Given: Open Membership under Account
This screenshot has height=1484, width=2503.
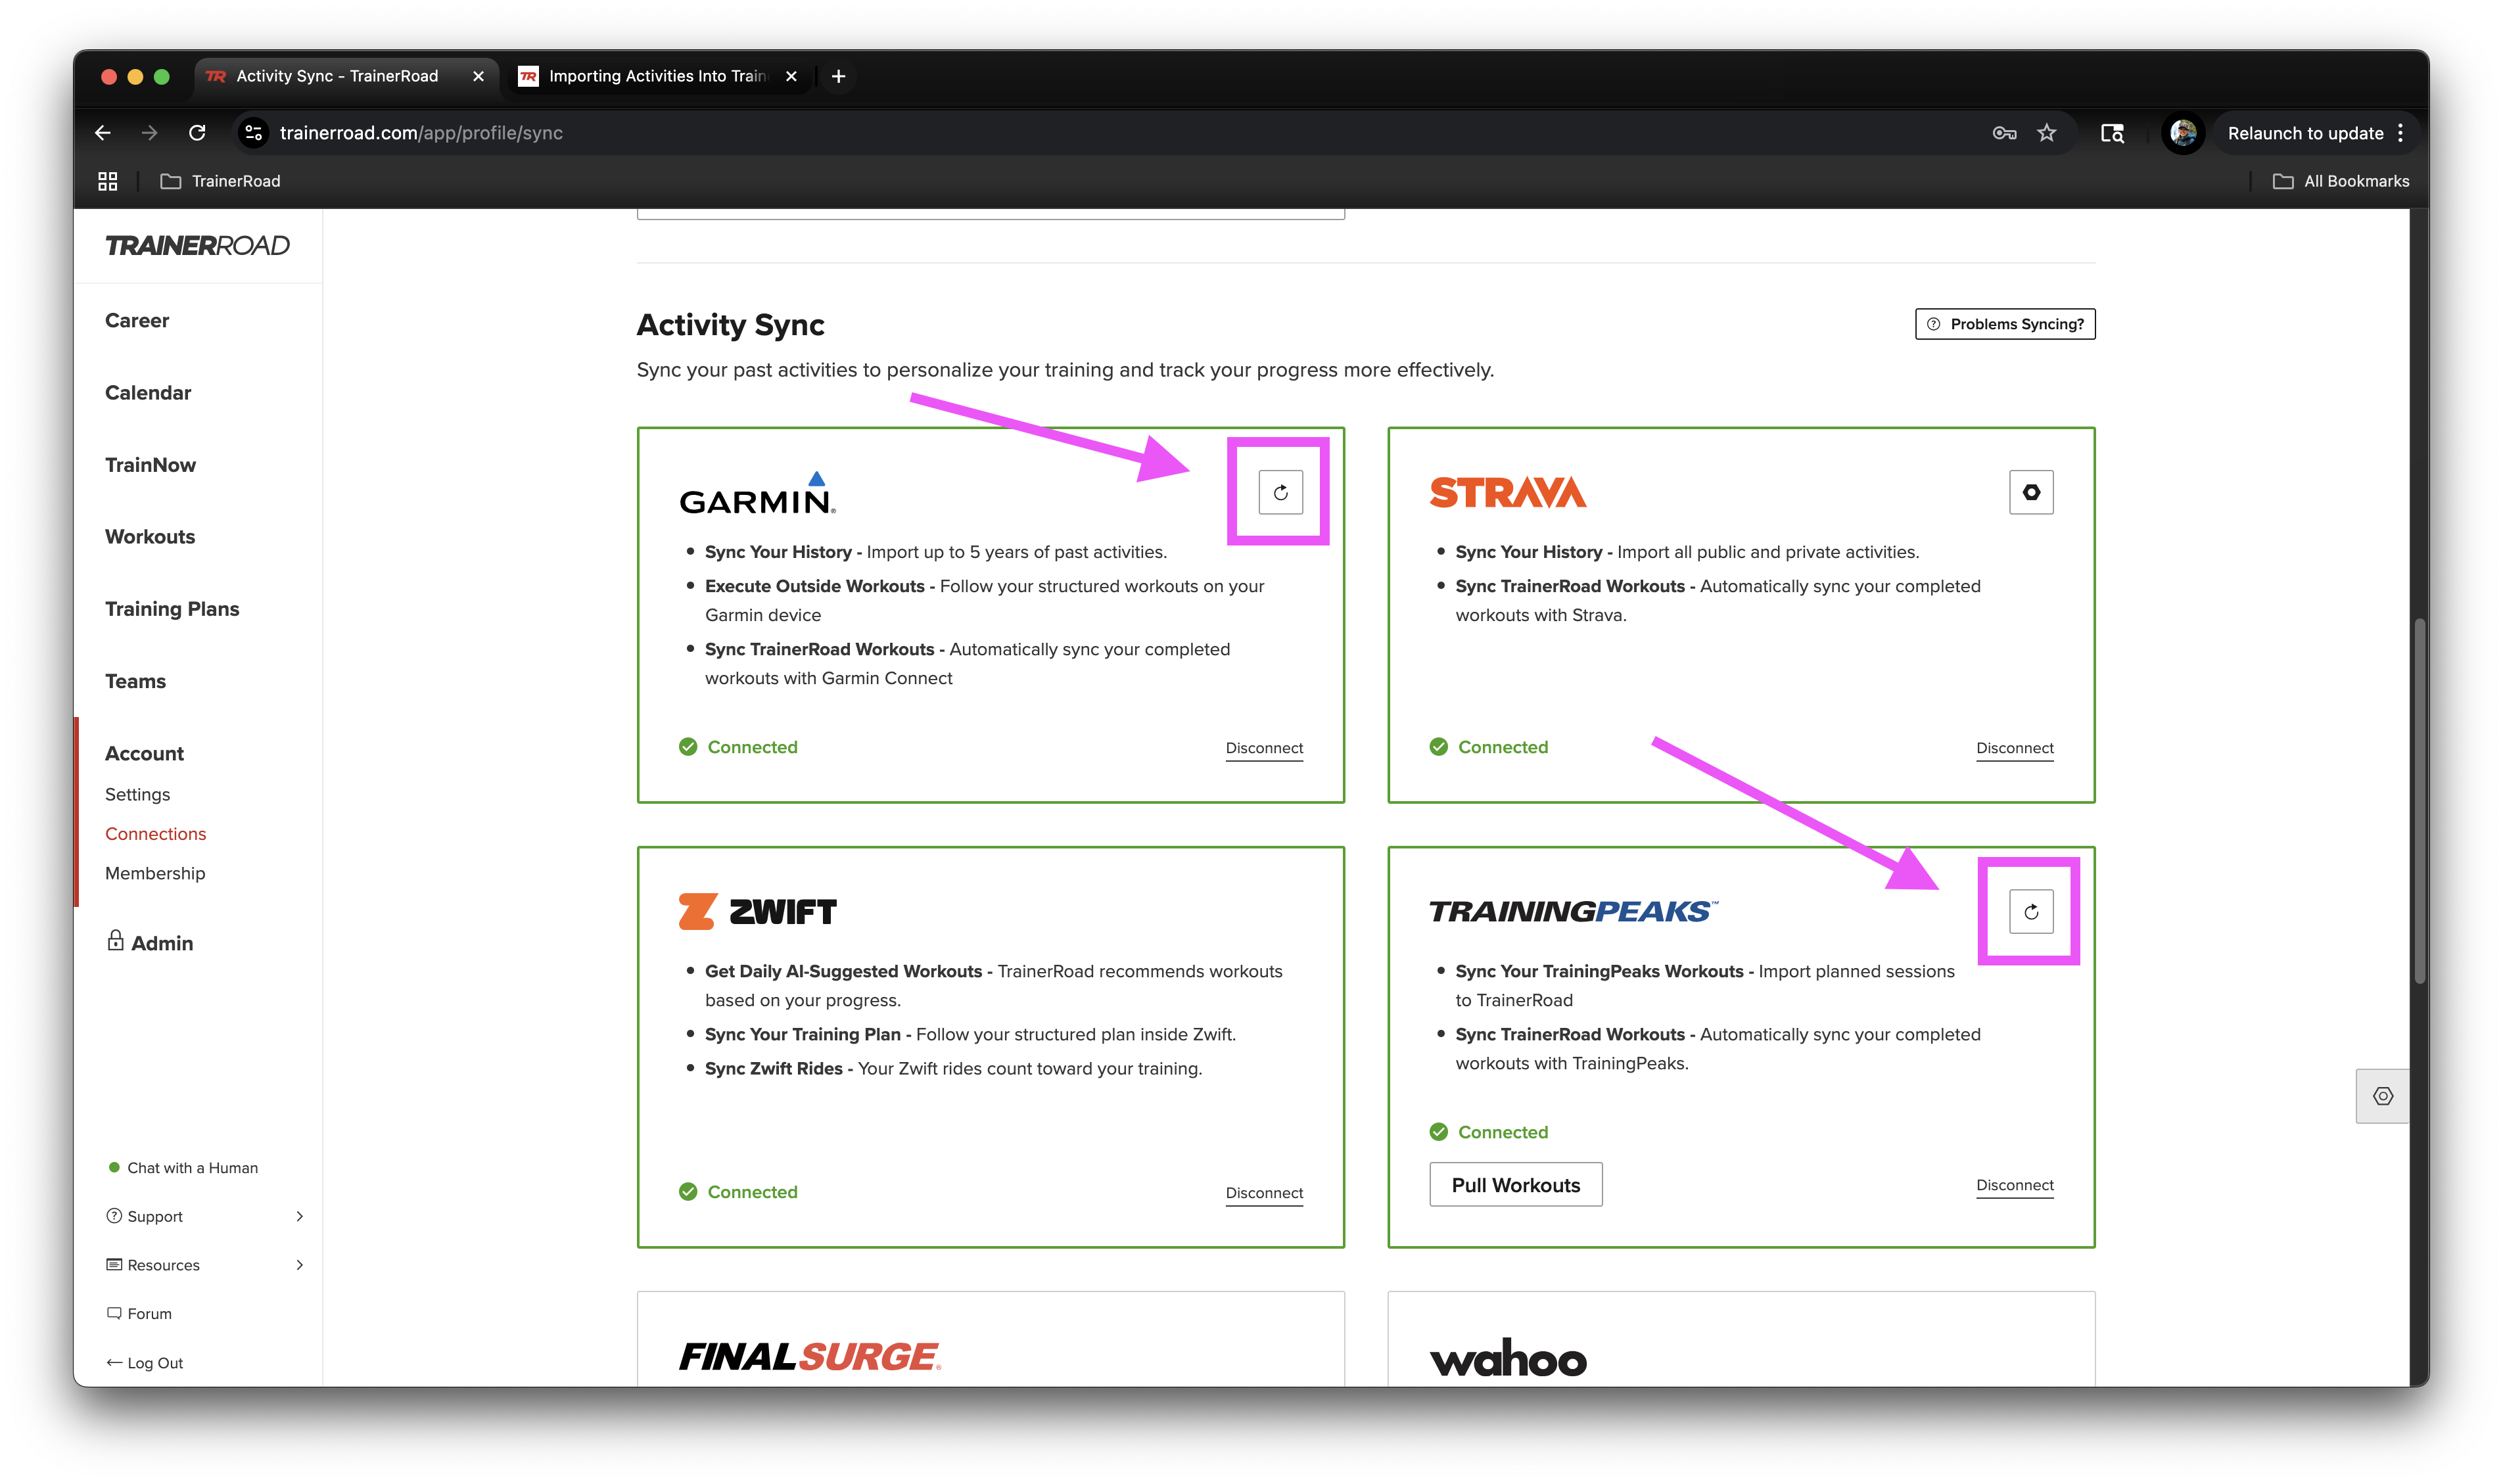Looking at the screenshot, I should (155, 873).
